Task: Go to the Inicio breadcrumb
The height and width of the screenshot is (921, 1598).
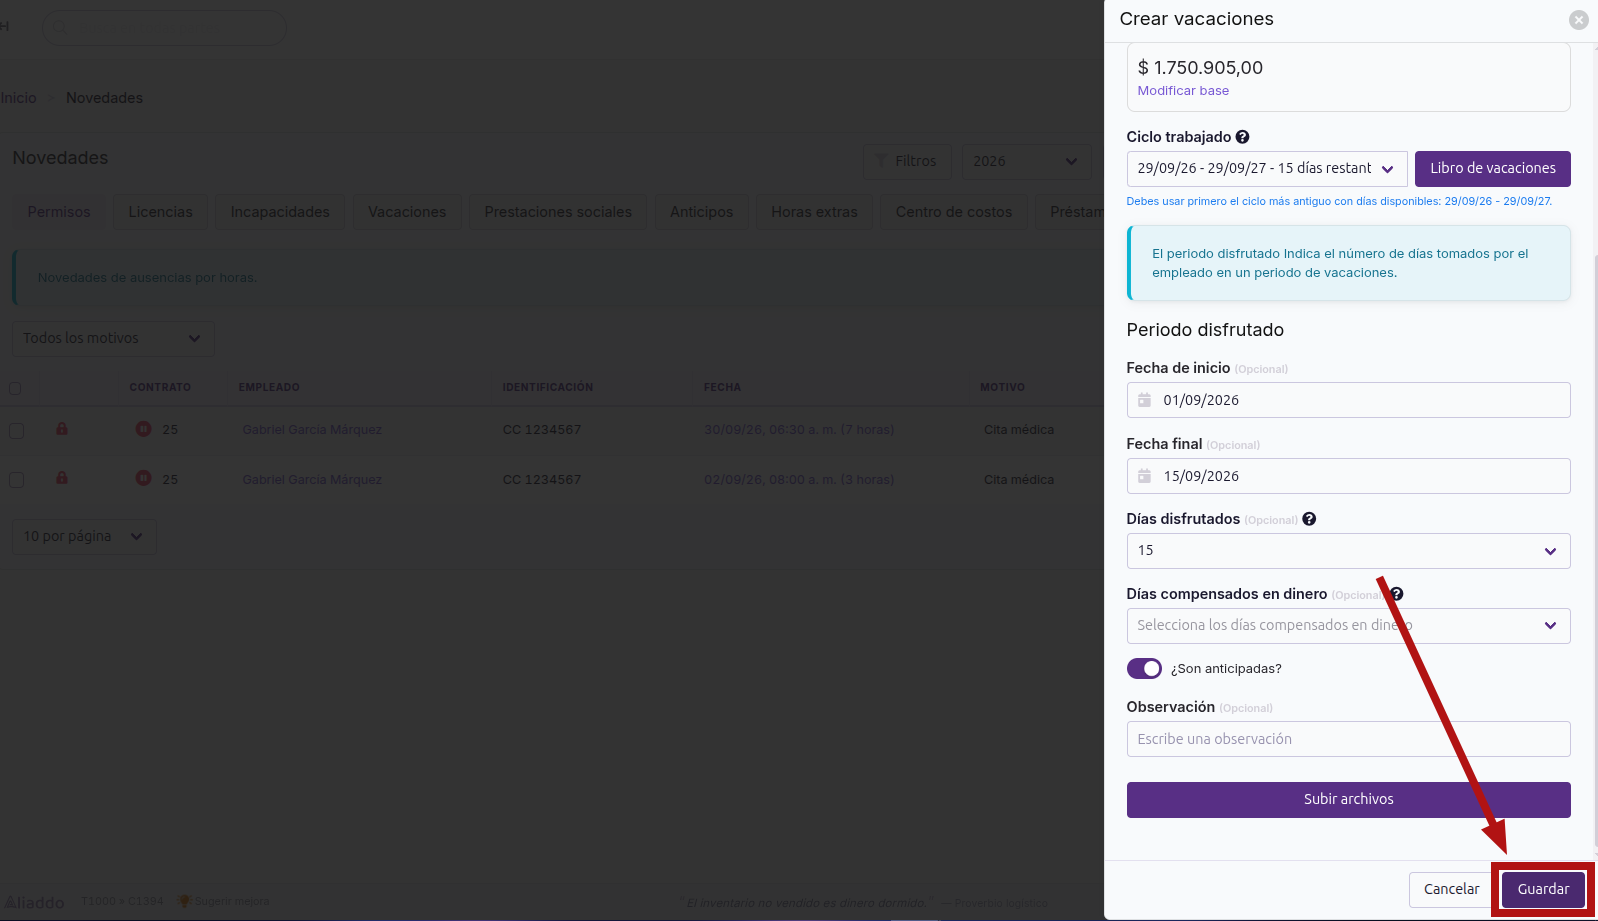Action: (x=18, y=98)
